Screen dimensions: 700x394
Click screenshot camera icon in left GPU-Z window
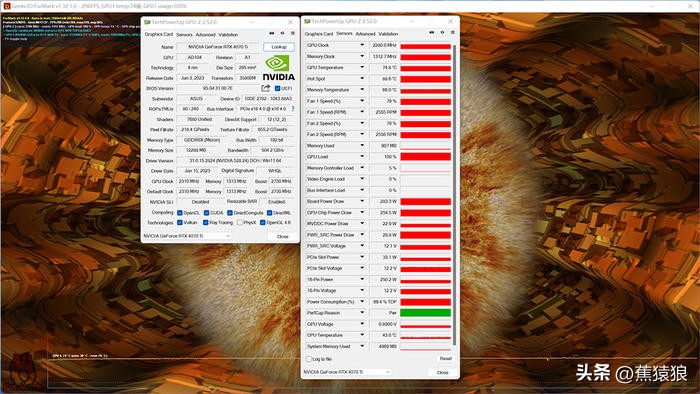(271, 33)
